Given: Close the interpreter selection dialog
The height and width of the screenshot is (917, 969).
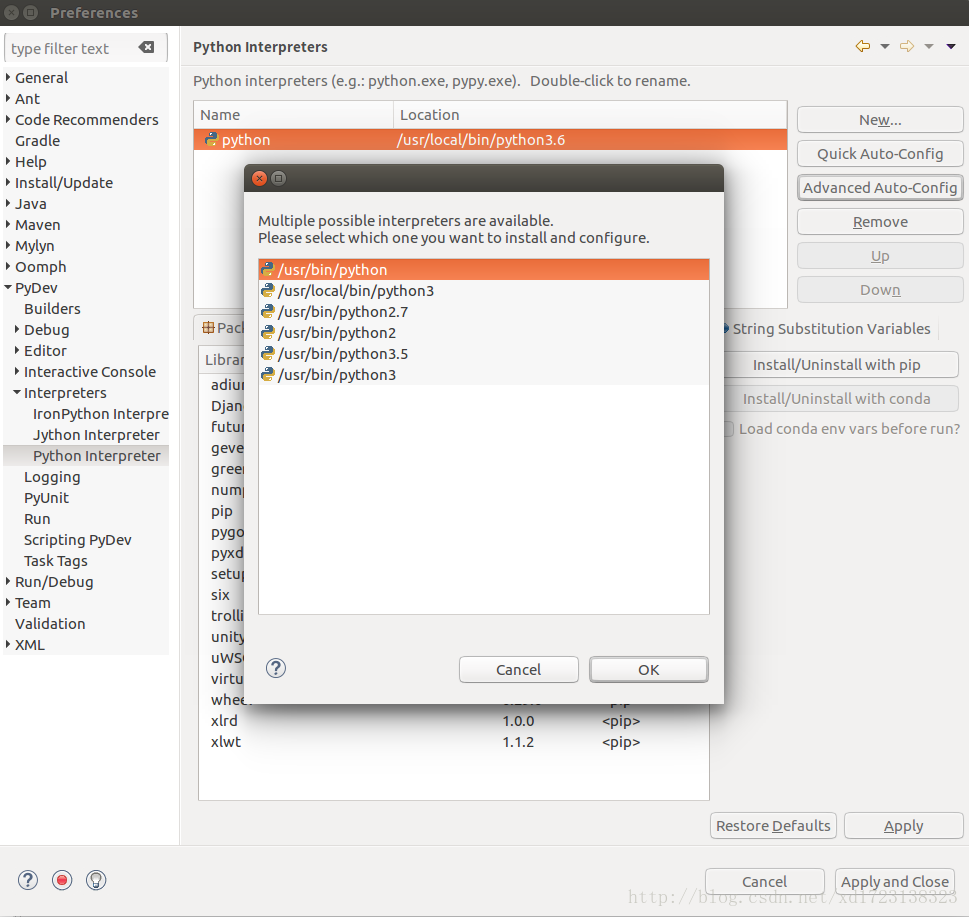Looking at the screenshot, I should (x=260, y=179).
